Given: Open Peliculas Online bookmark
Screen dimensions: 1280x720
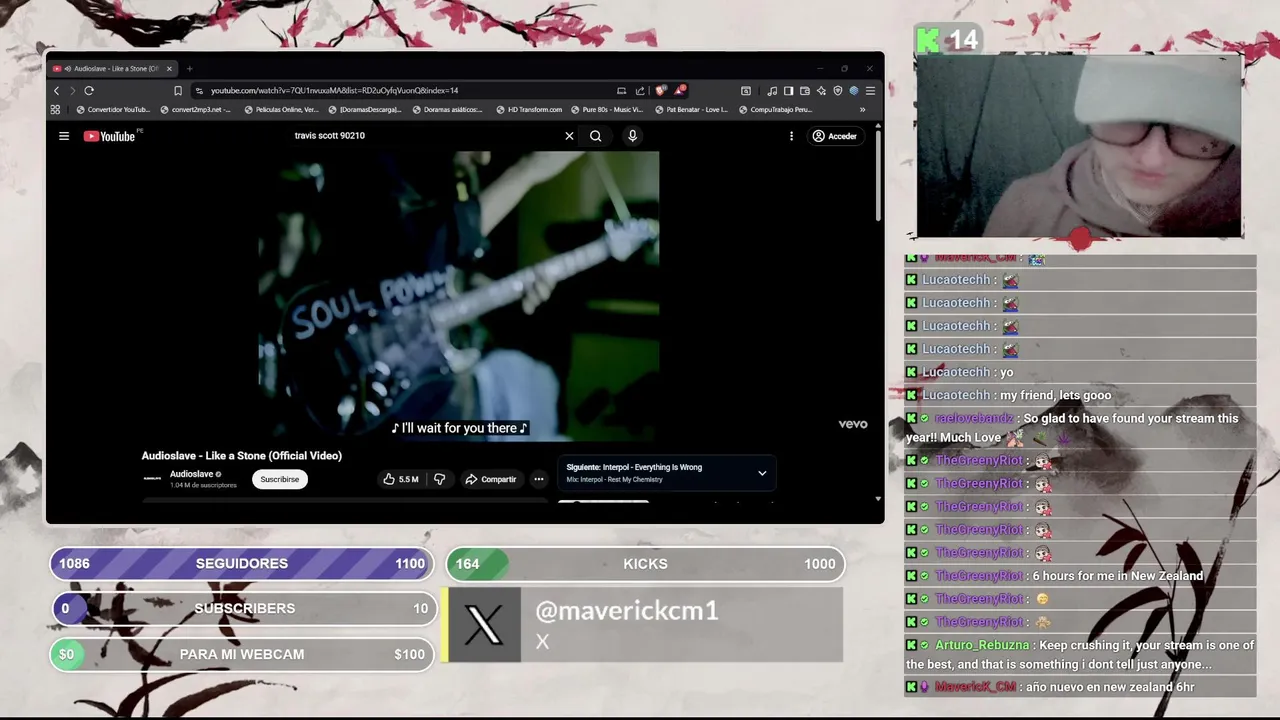Looking at the screenshot, I should point(282,110).
